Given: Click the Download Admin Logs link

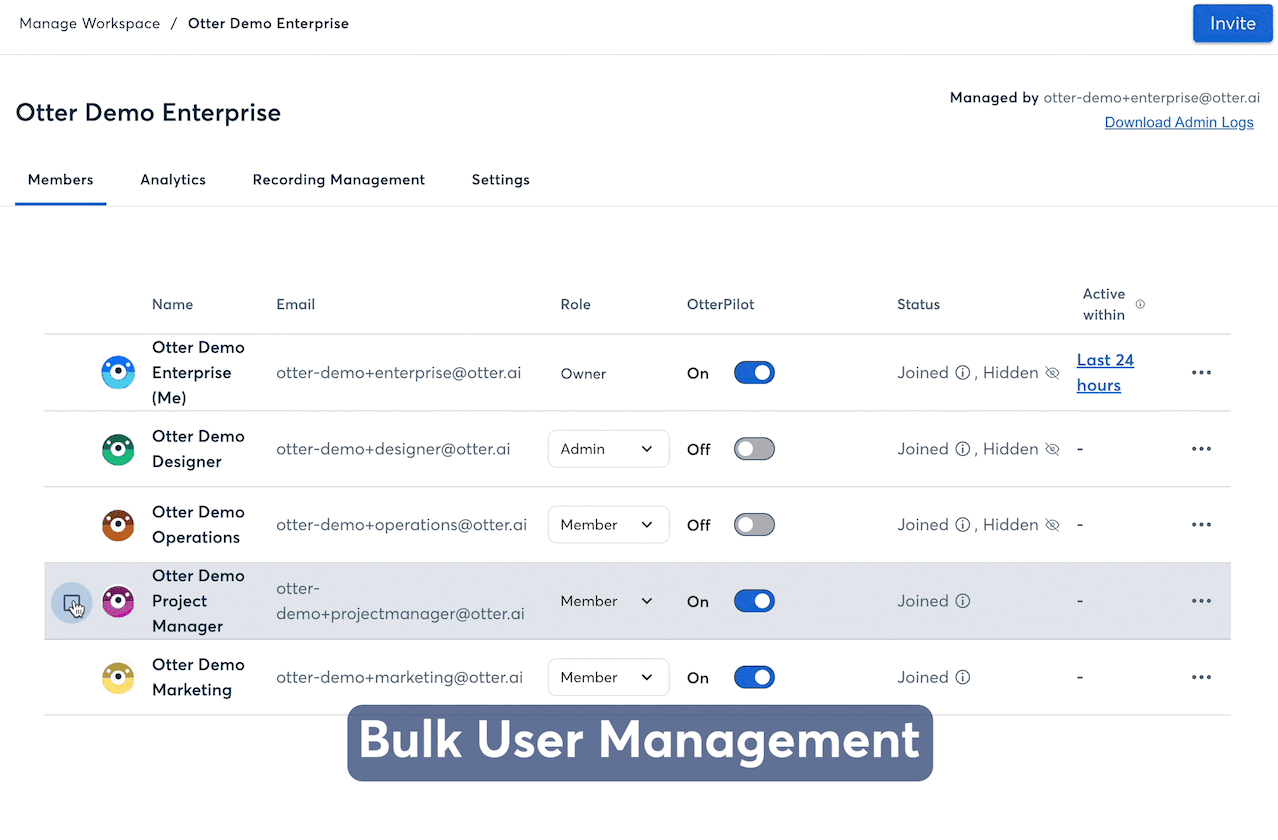Looking at the screenshot, I should point(1179,122).
